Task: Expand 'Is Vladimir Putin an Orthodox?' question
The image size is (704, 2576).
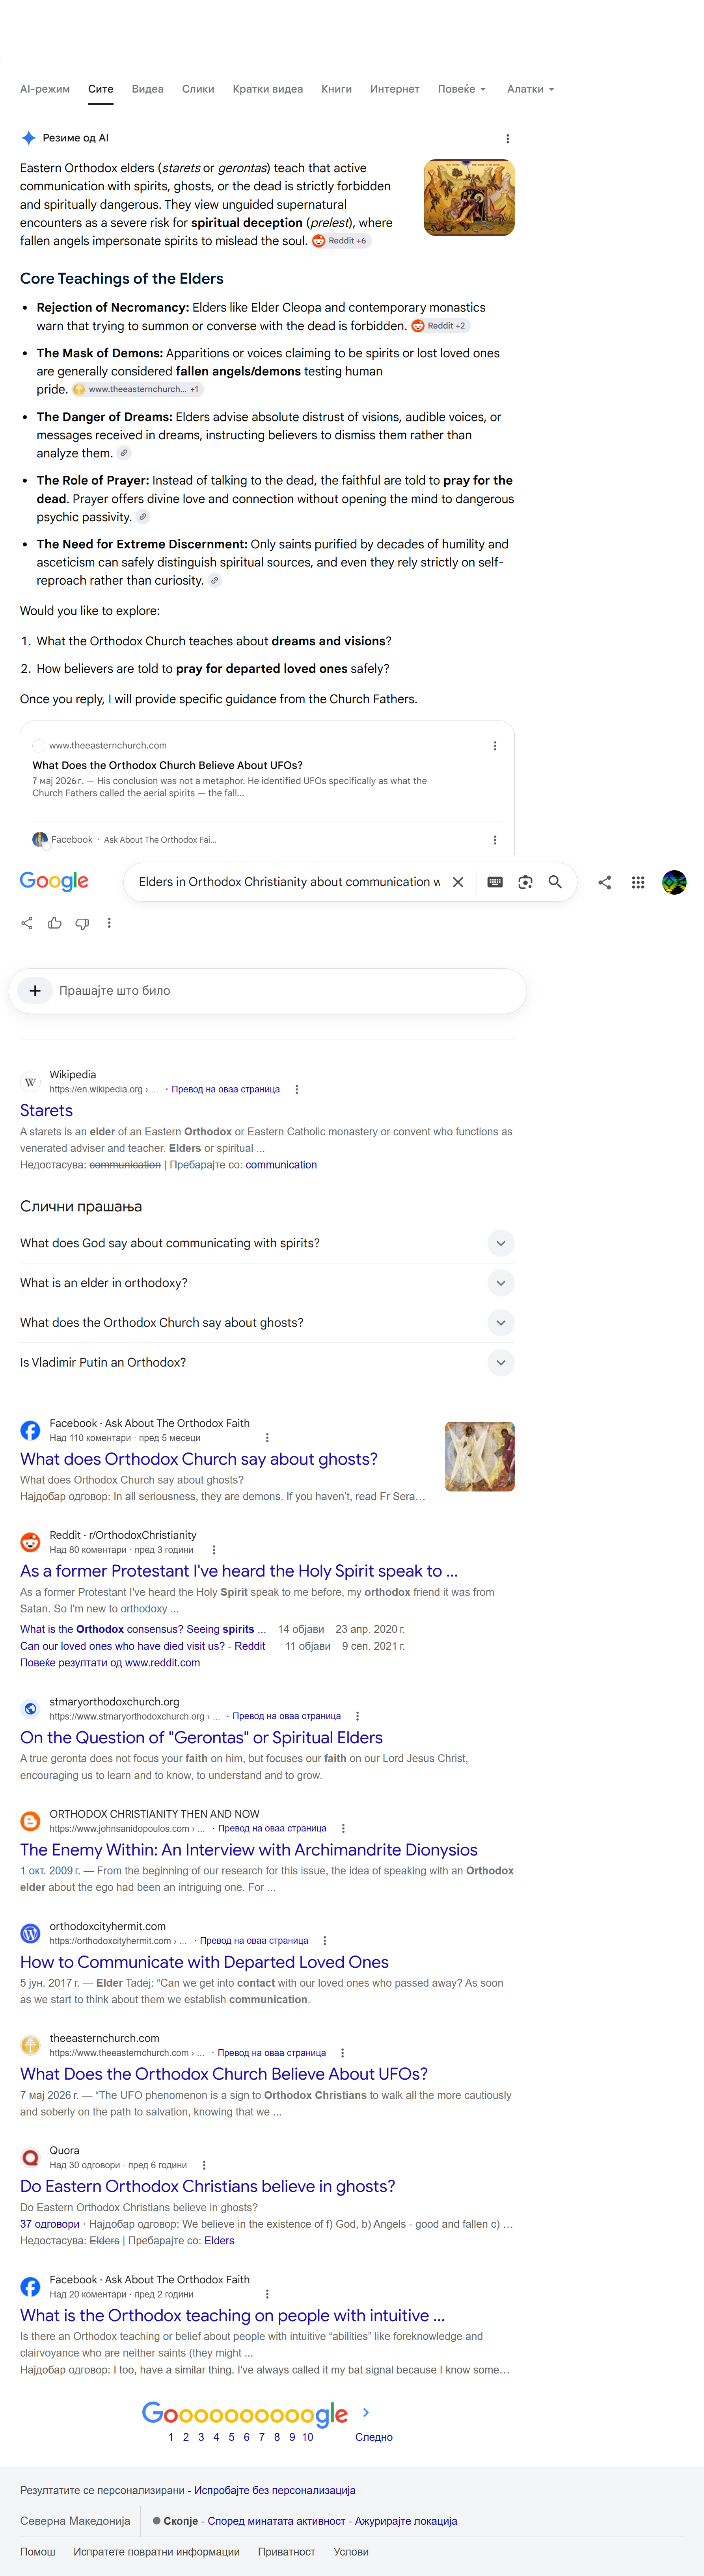Action: [x=267, y=1362]
